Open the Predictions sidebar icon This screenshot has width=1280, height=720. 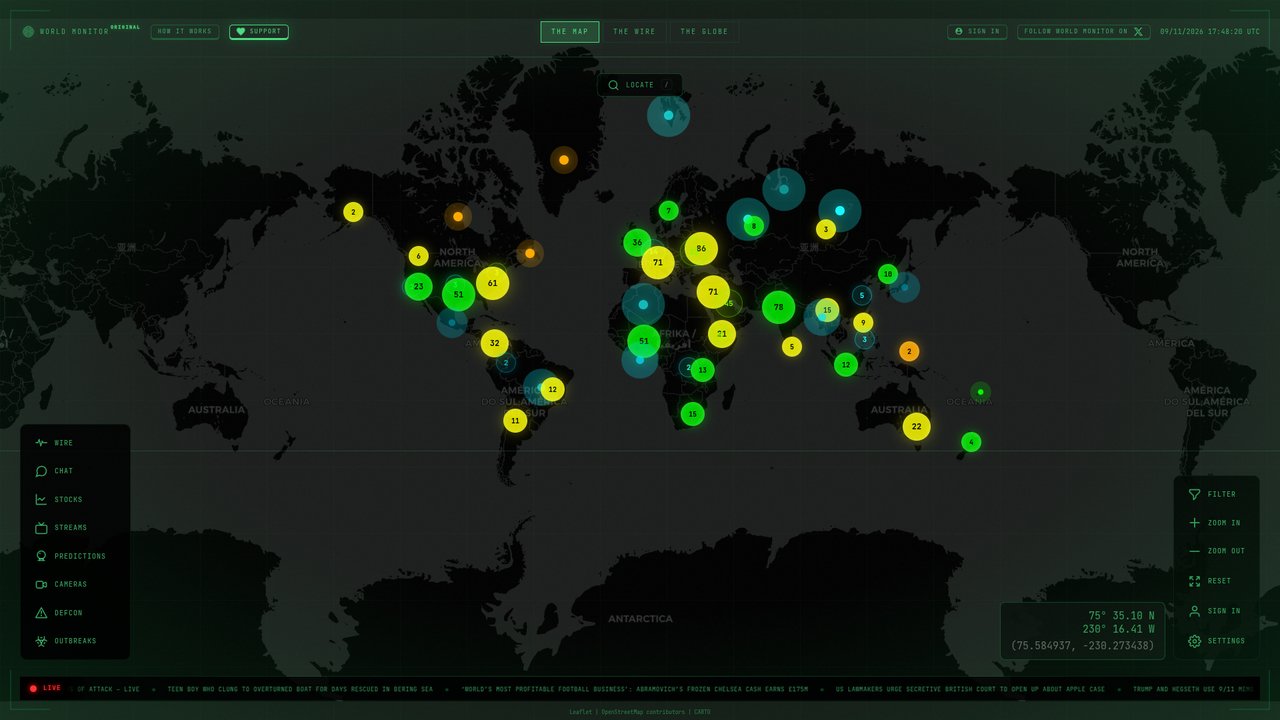[x=41, y=556]
